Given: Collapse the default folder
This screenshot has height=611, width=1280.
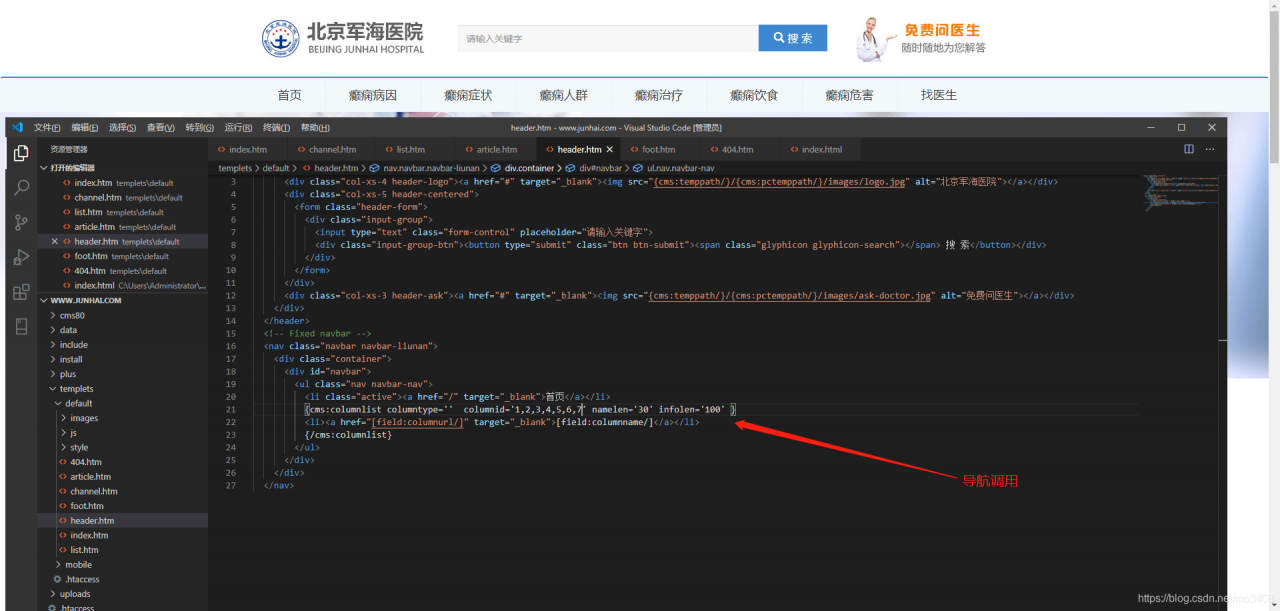Looking at the screenshot, I should click(x=78, y=403).
